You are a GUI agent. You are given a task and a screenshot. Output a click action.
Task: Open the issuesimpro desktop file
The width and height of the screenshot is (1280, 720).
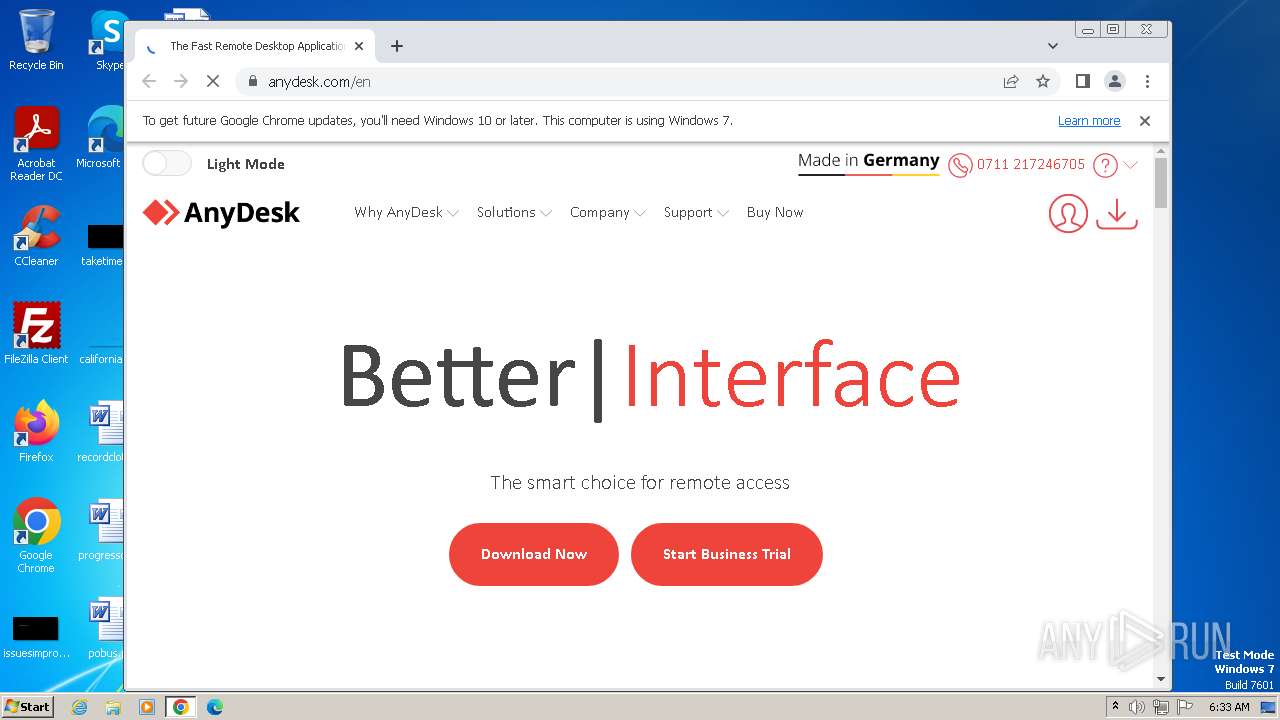(36, 637)
